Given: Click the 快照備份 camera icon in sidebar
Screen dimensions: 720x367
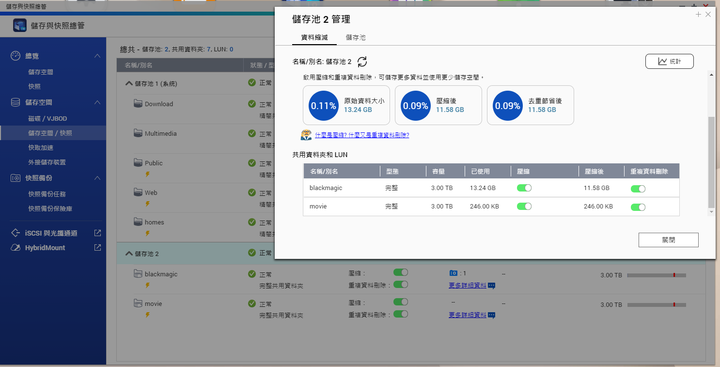Looking at the screenshot, I should [x=15, y=178].
